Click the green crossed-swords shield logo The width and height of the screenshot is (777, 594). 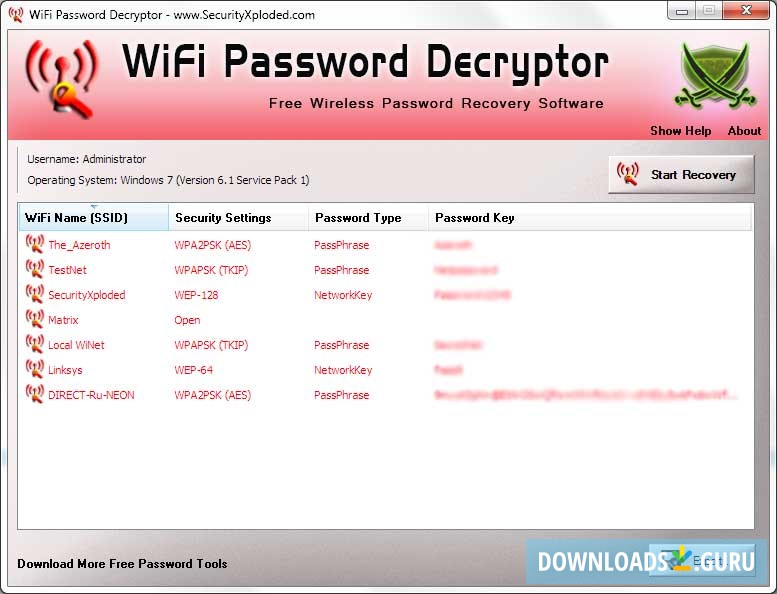pos(715,76)
